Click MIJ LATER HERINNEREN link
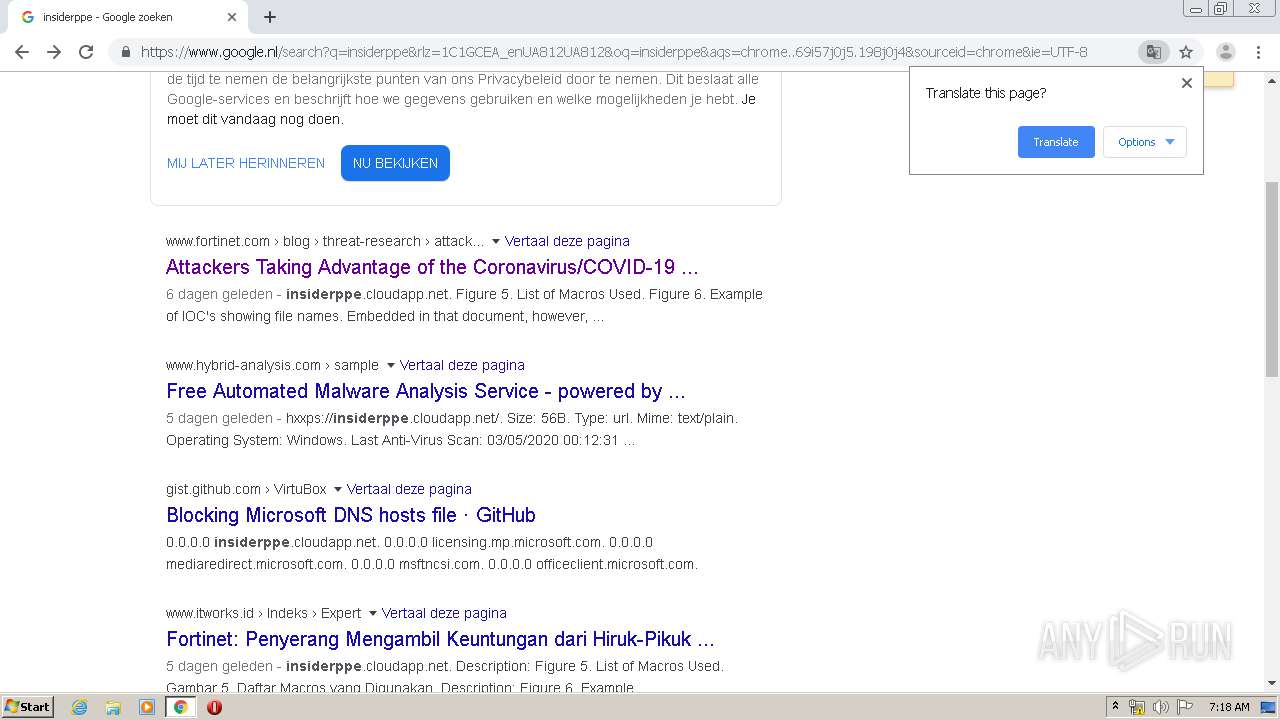 pyautogui.click(x=246, y=163)
